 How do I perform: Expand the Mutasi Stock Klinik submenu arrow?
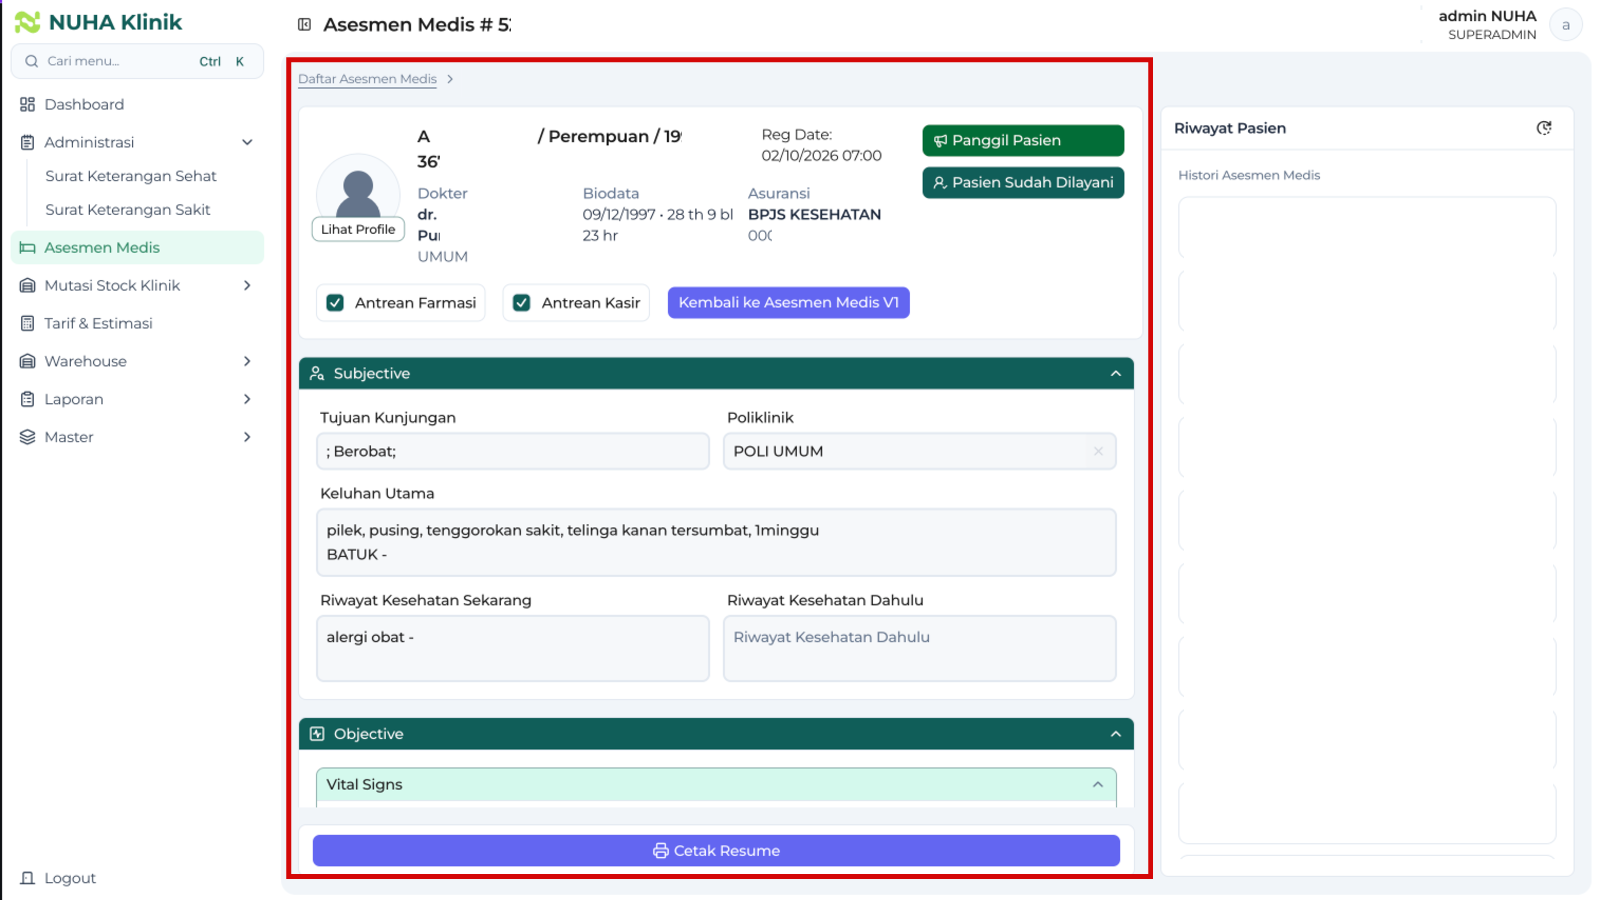[x=247, y=286]
